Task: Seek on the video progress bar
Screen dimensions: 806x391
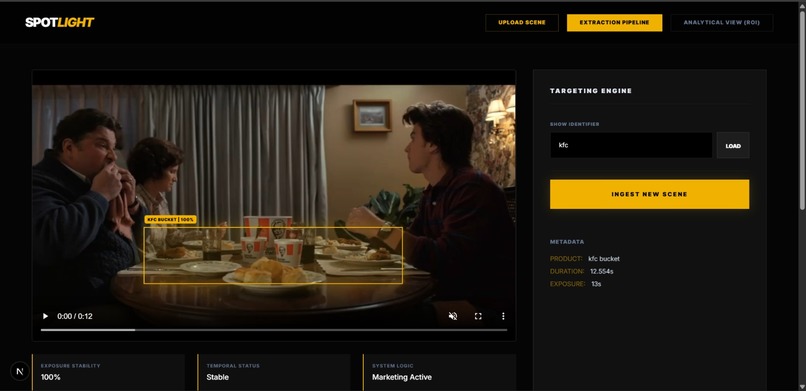Action: pyautogui.click(x=274, y=330)
